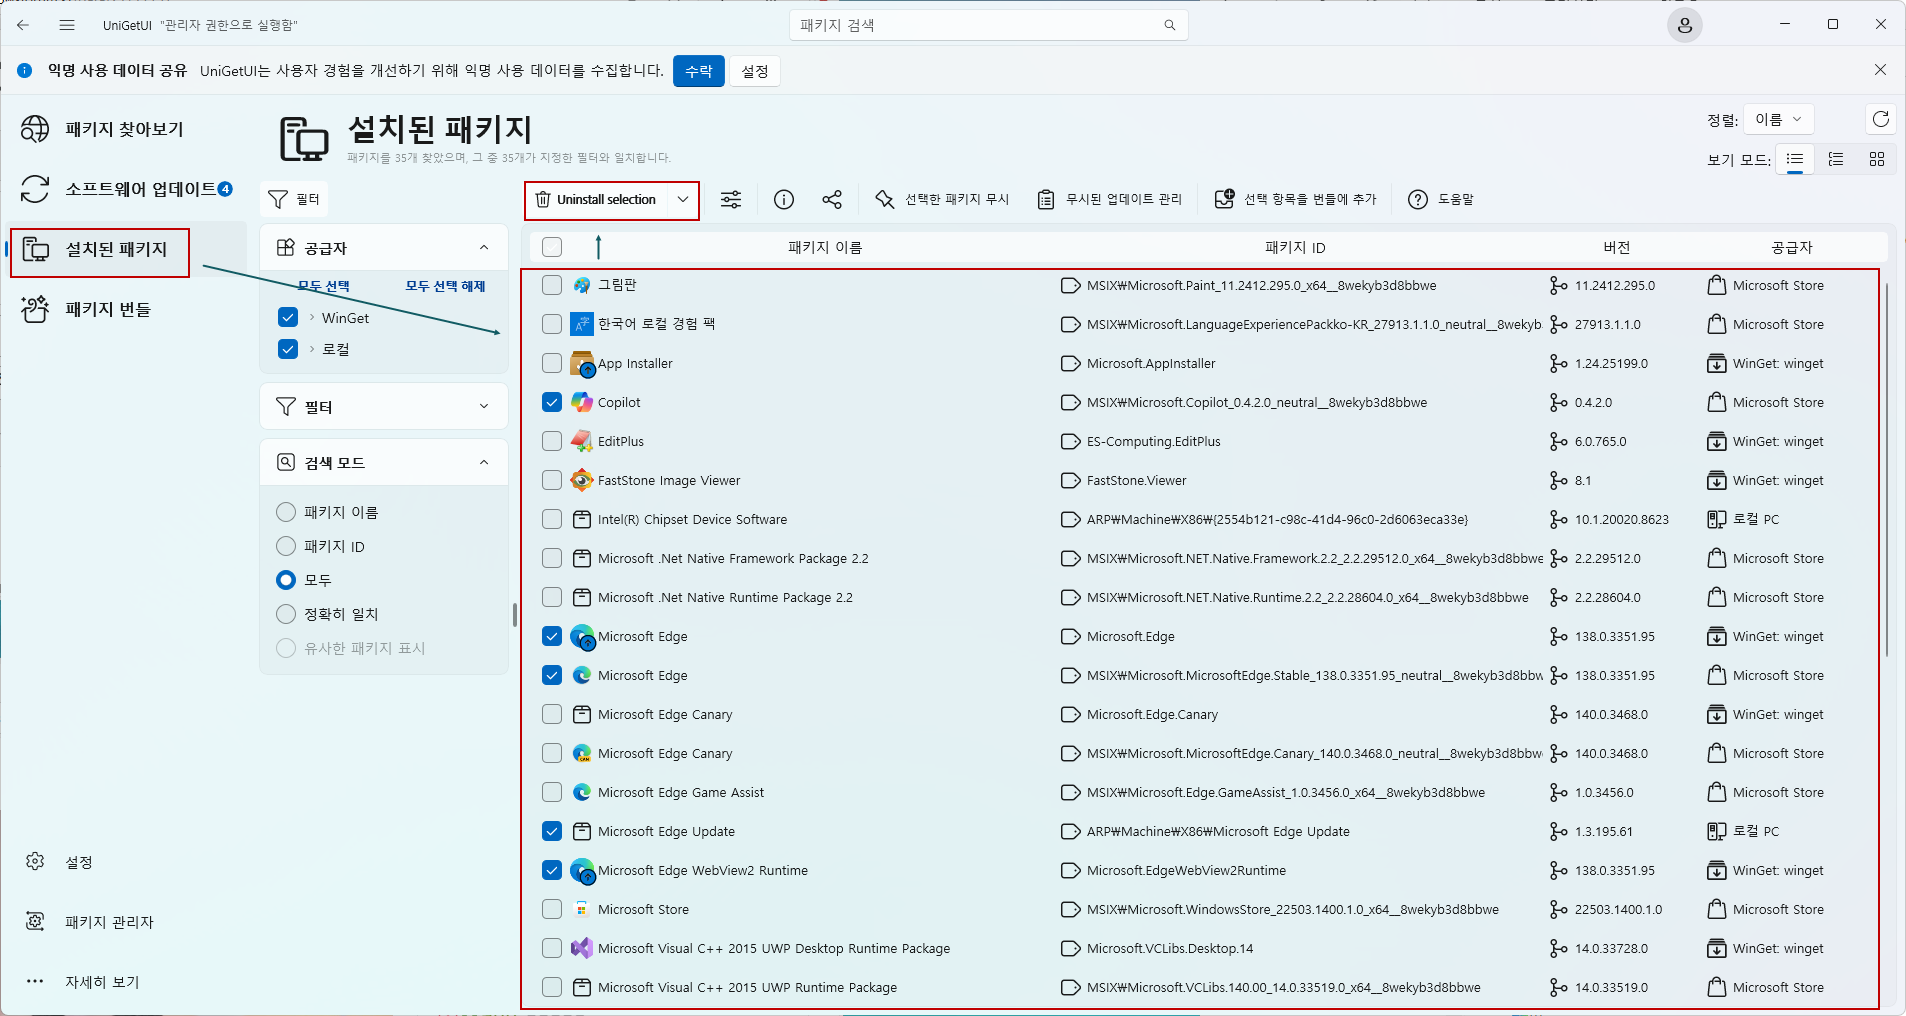Select the 정확히 일치 search mode radio

point(286,614)
